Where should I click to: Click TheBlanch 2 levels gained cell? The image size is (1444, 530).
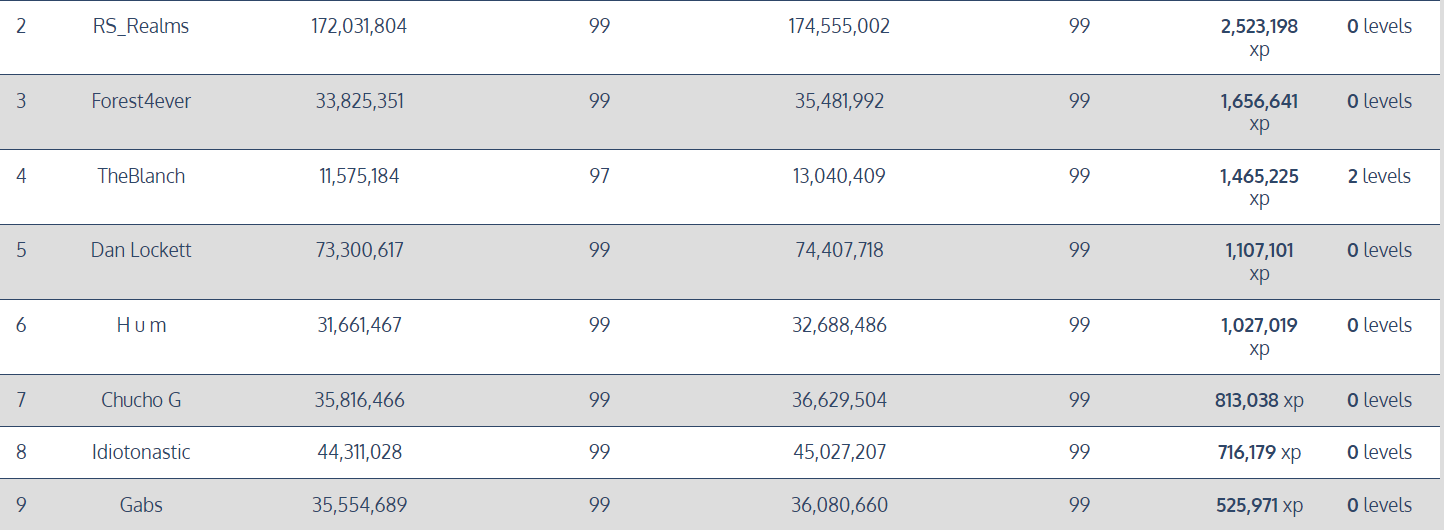(1379, 176)
